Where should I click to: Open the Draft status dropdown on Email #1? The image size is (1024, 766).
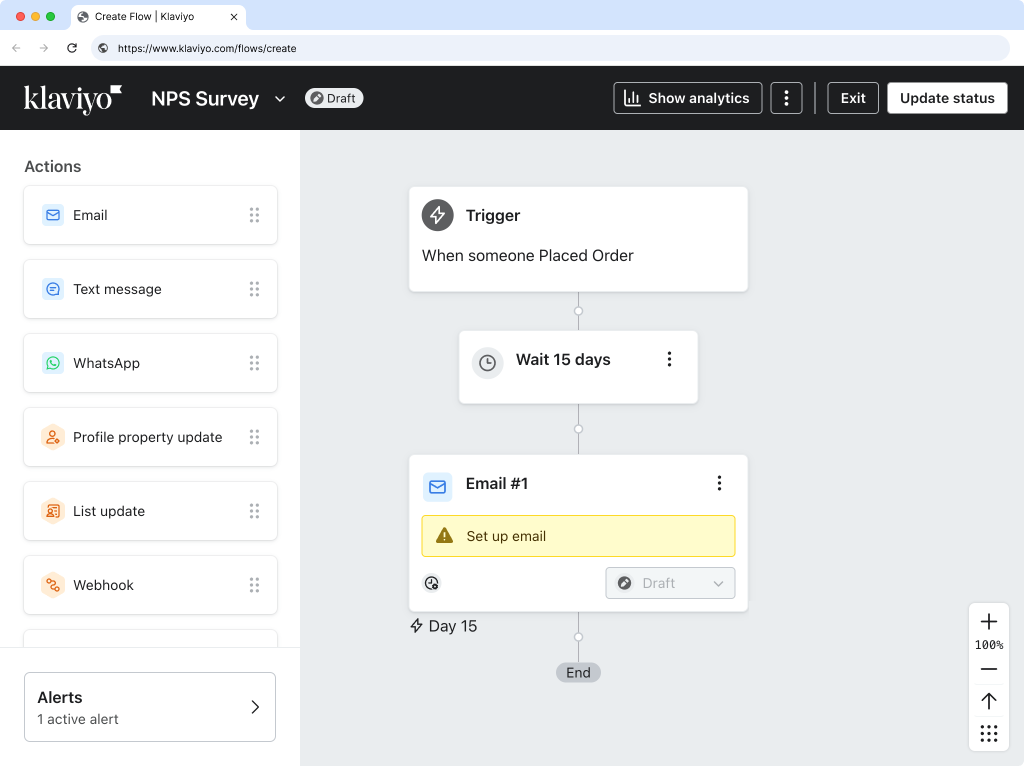tap(670, 582)
